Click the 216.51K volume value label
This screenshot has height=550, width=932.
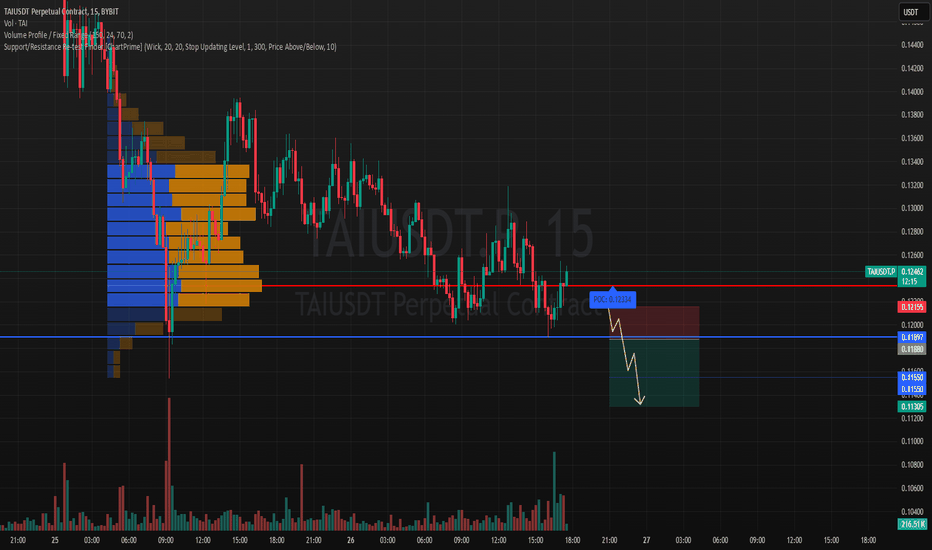(912, 524)
